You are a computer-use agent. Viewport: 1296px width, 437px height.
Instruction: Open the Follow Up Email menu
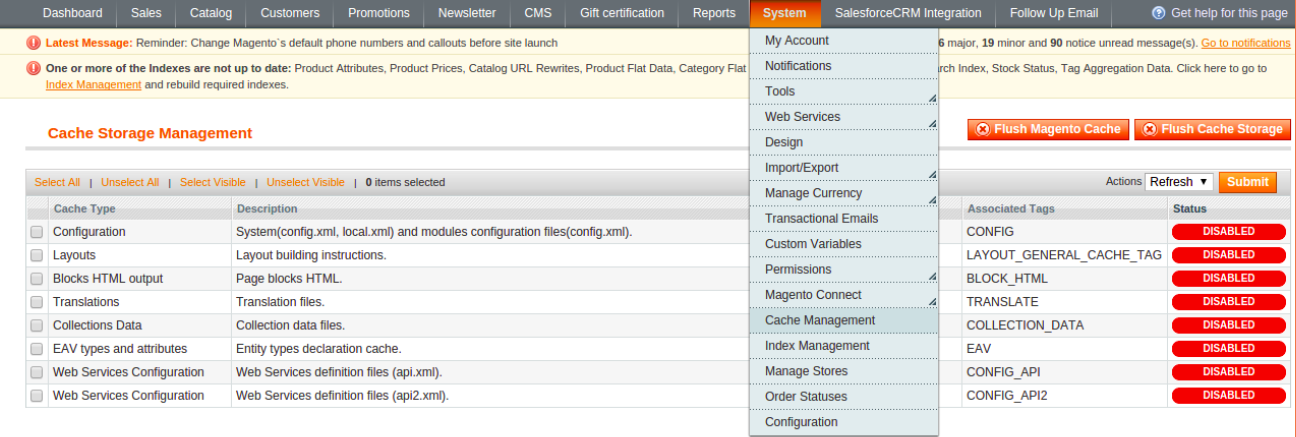tap(1054, 13)
